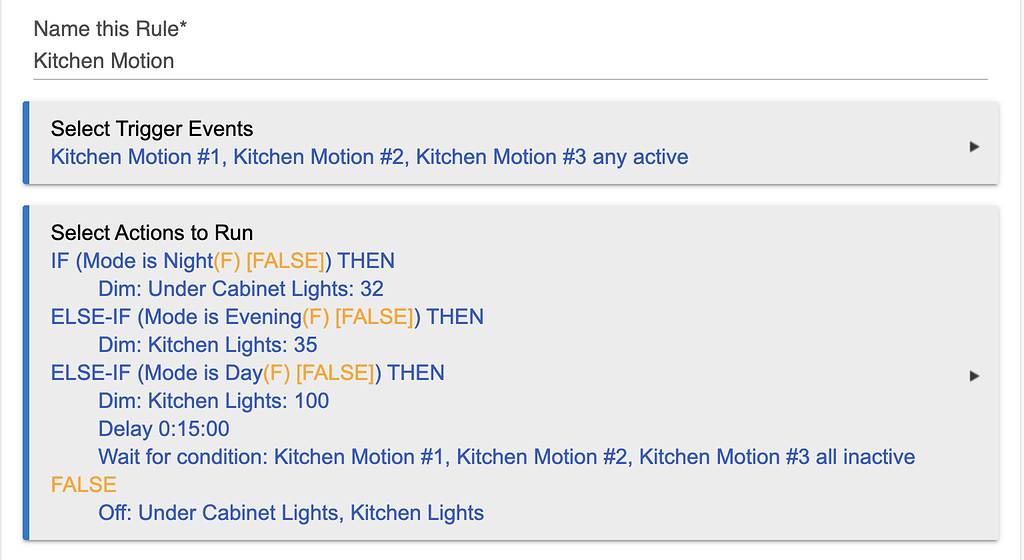
Task: Expand the Select Actions to Run arrow
Action: pos(974,376)
